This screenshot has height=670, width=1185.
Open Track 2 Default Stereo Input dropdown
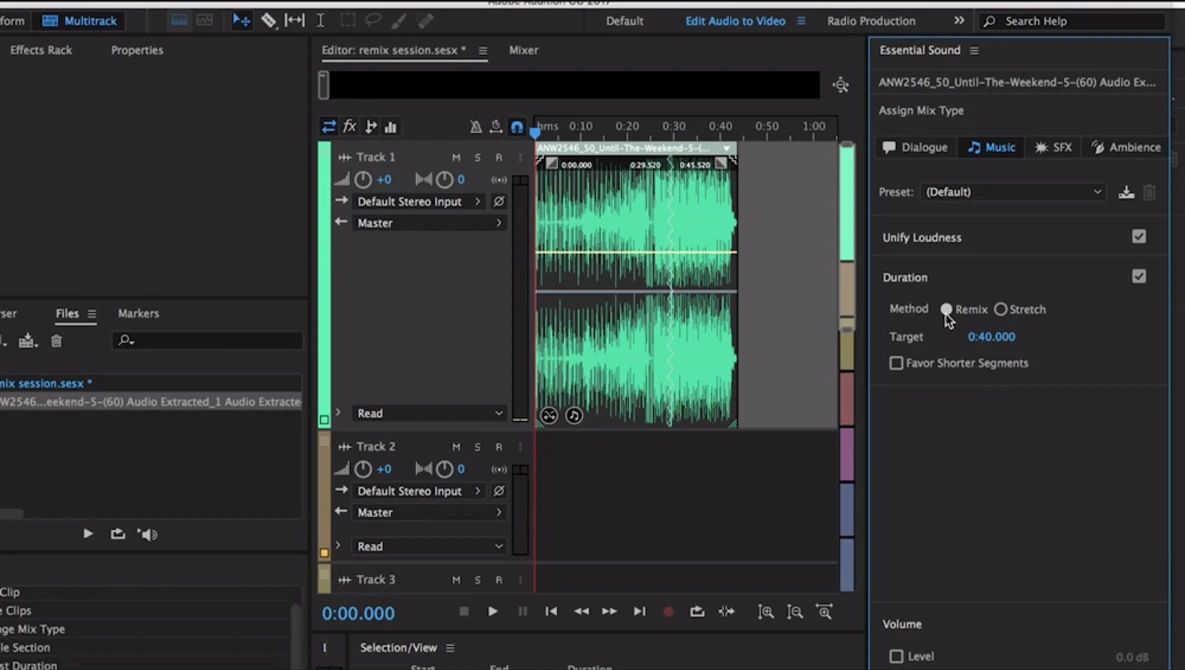click(419, 491)
